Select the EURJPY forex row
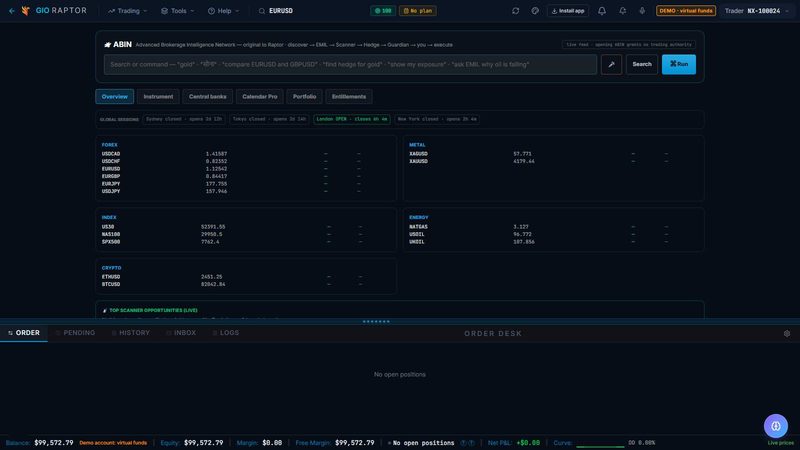The height and width of the screenshot is (450, 800). coord(245,184)
